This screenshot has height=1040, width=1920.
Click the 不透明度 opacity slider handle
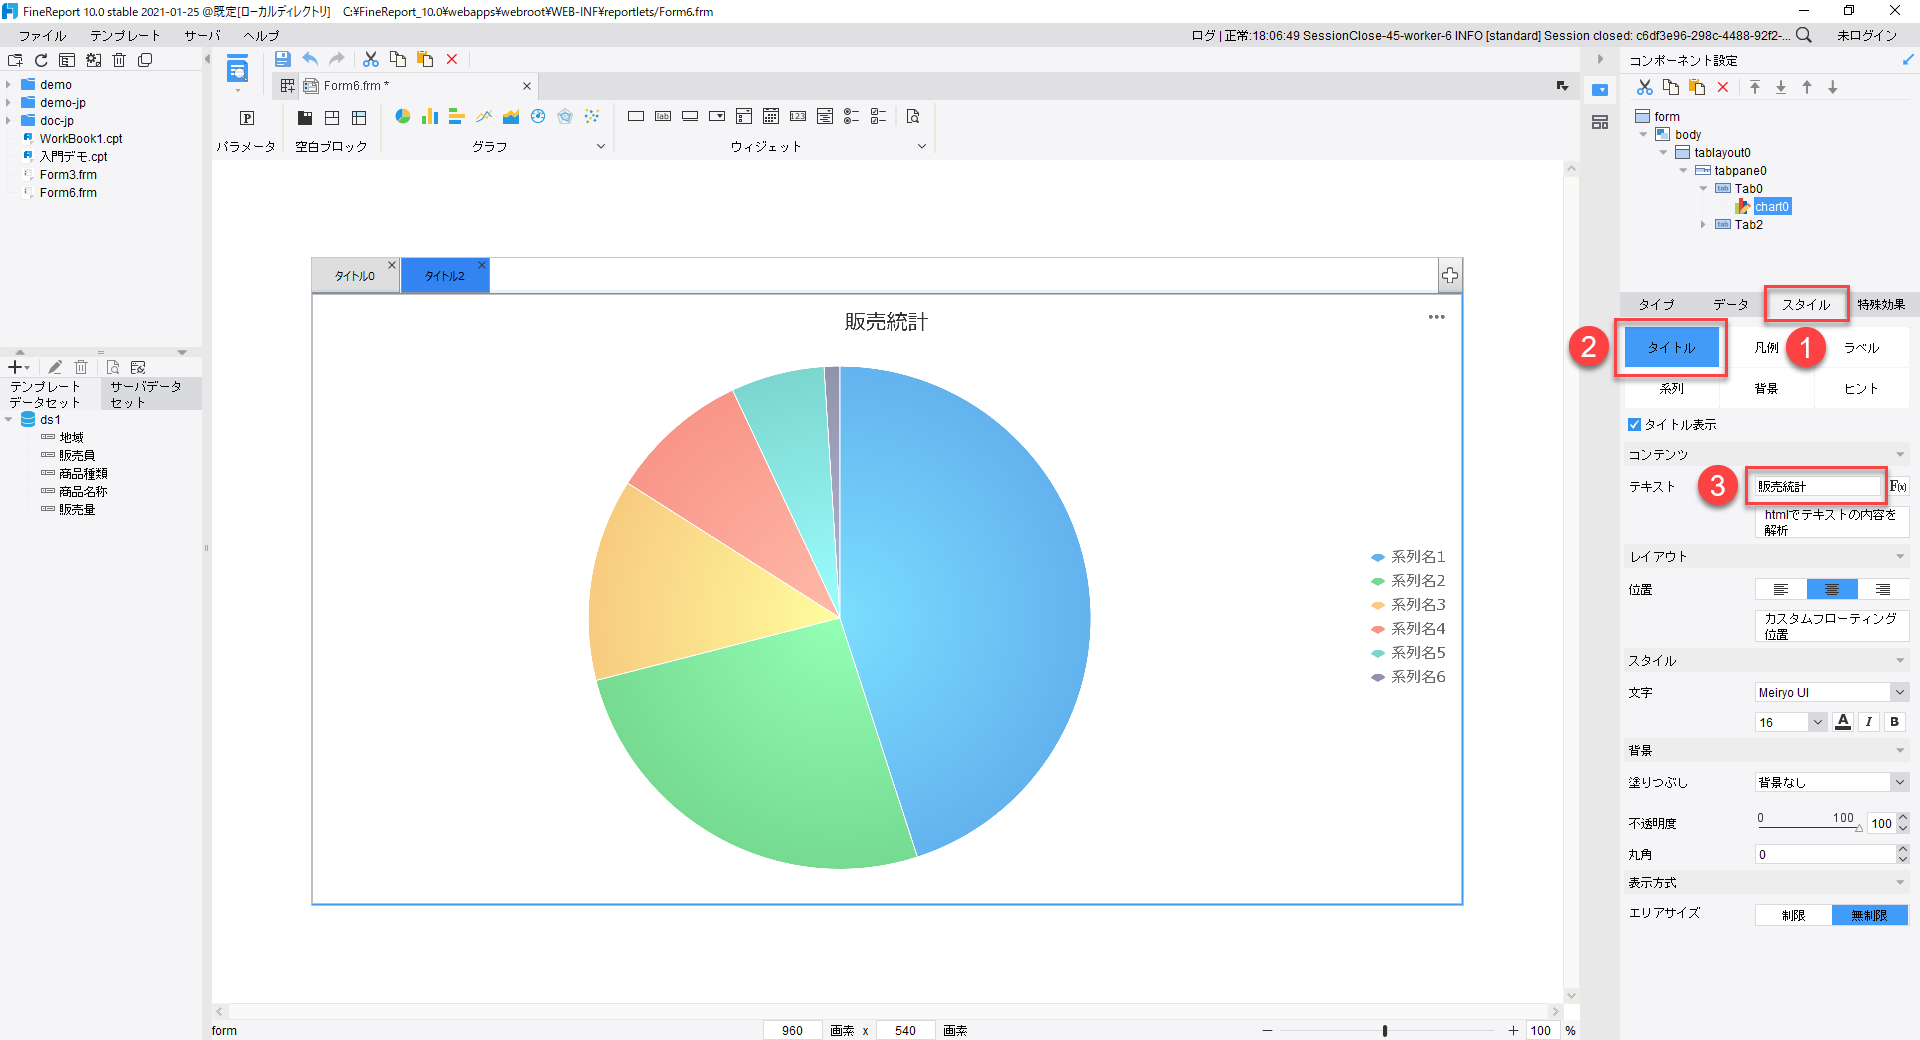[x=1859, y=827]
